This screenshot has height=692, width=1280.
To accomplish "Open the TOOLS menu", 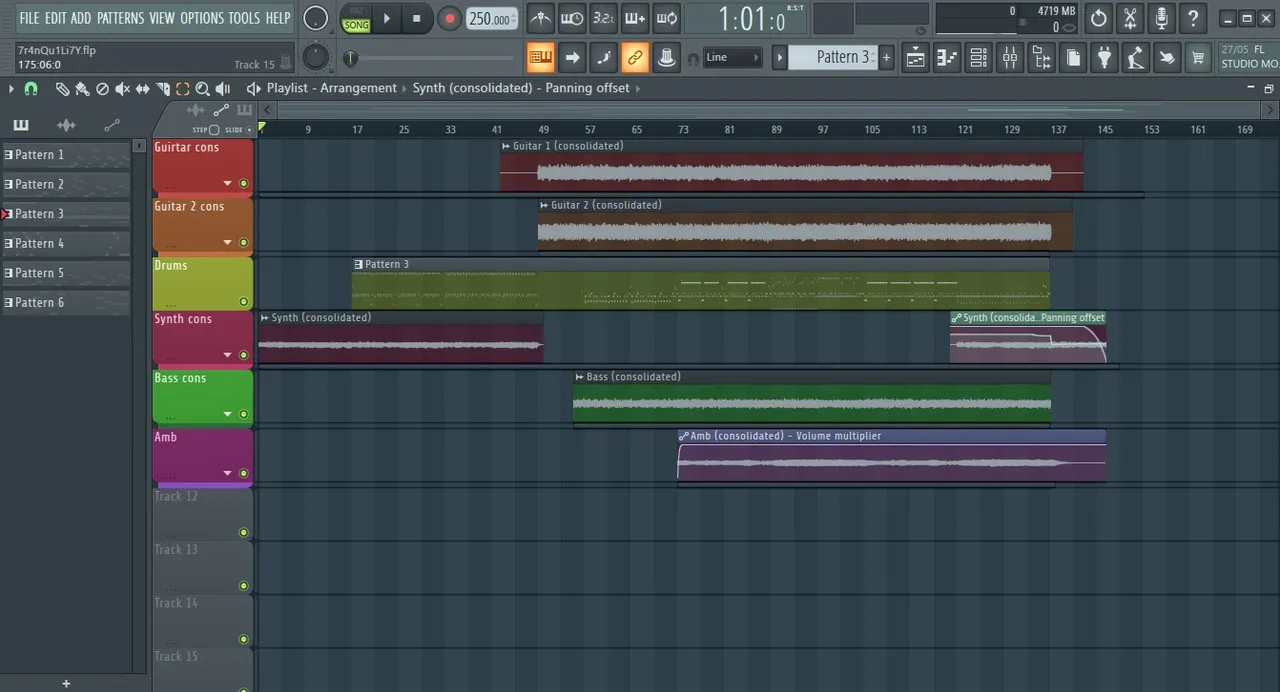I will tap(244, 18).
